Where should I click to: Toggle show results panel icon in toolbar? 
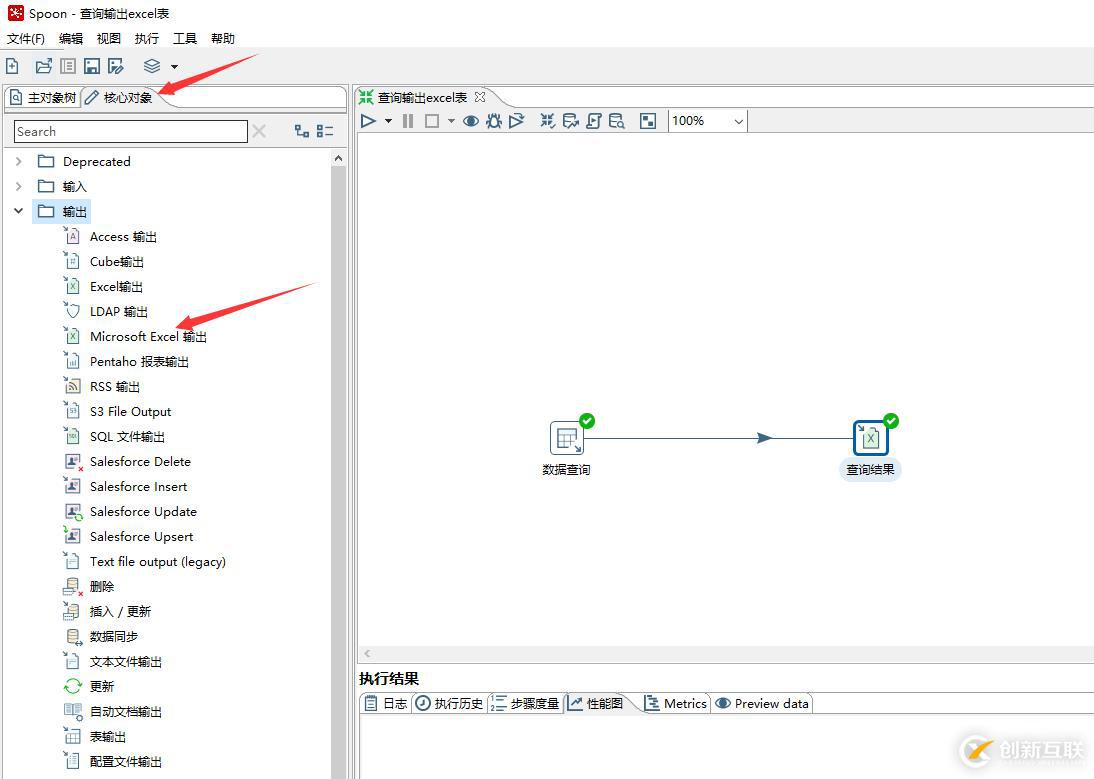[647, 121]
